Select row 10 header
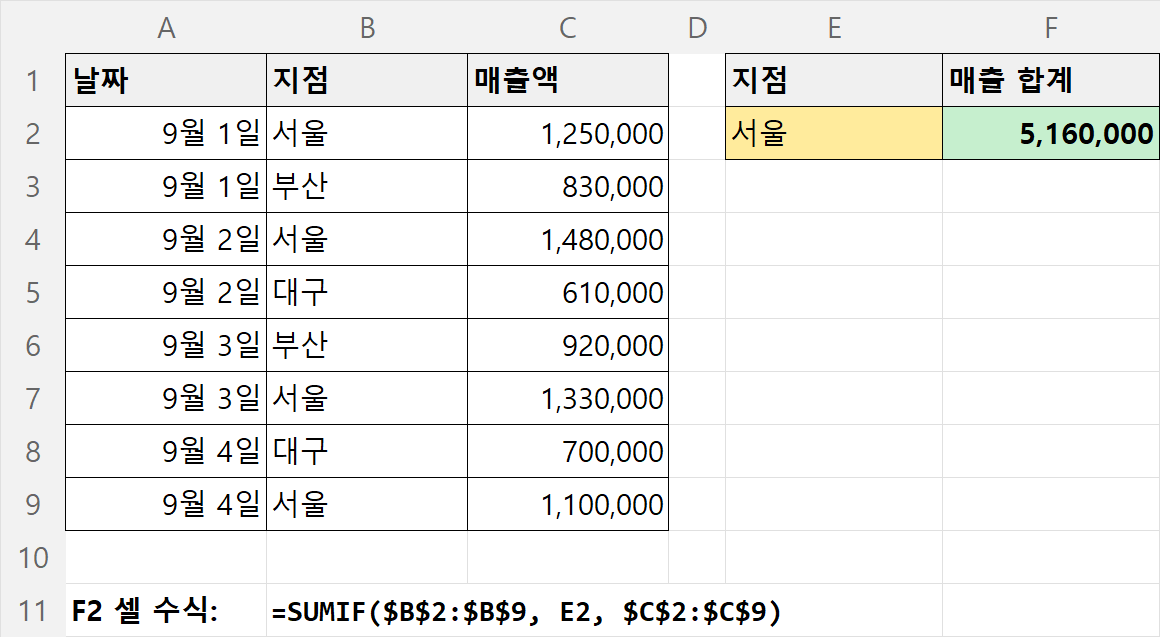 pyautogui.click(x=33, y=557)
